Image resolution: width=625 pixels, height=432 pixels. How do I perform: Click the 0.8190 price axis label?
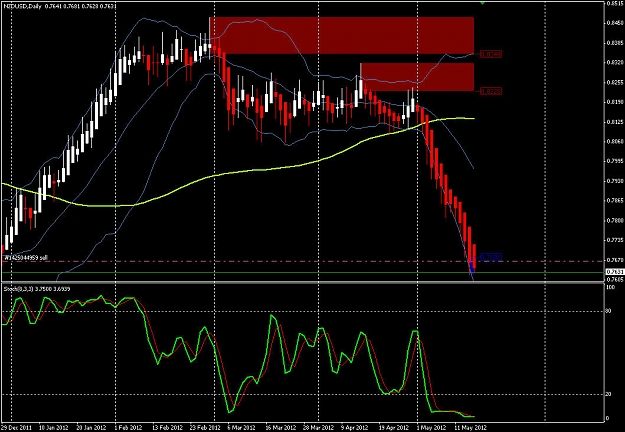(x=615, y=102)
